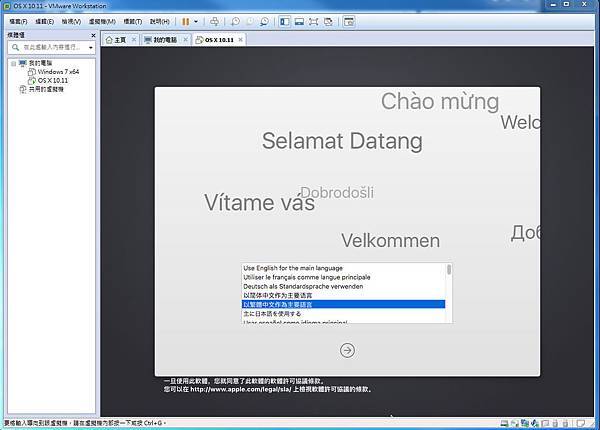Screen dimensions: 600x430
Task: Maximize the VMware Workstation window
Action: click(x=566, y=5)
